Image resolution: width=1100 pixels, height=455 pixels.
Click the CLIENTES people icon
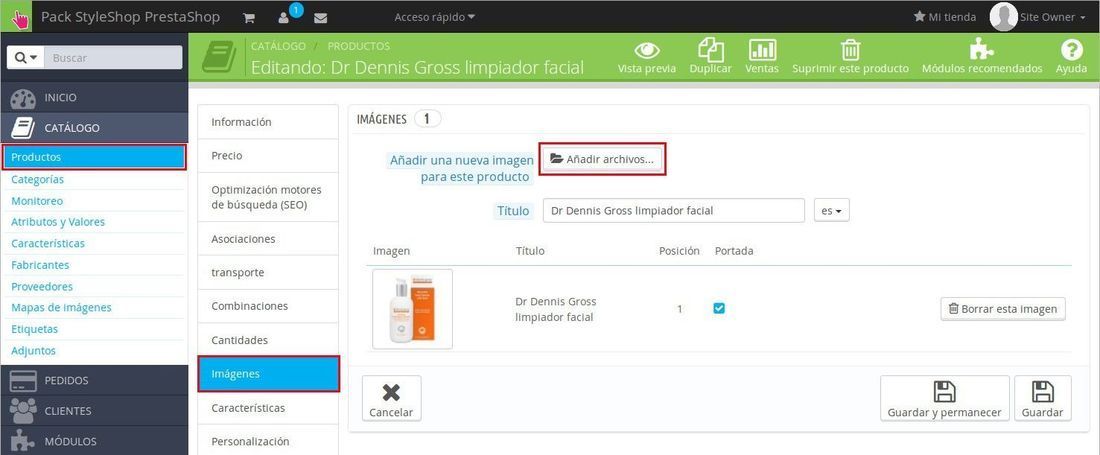[x=23, y=411]
